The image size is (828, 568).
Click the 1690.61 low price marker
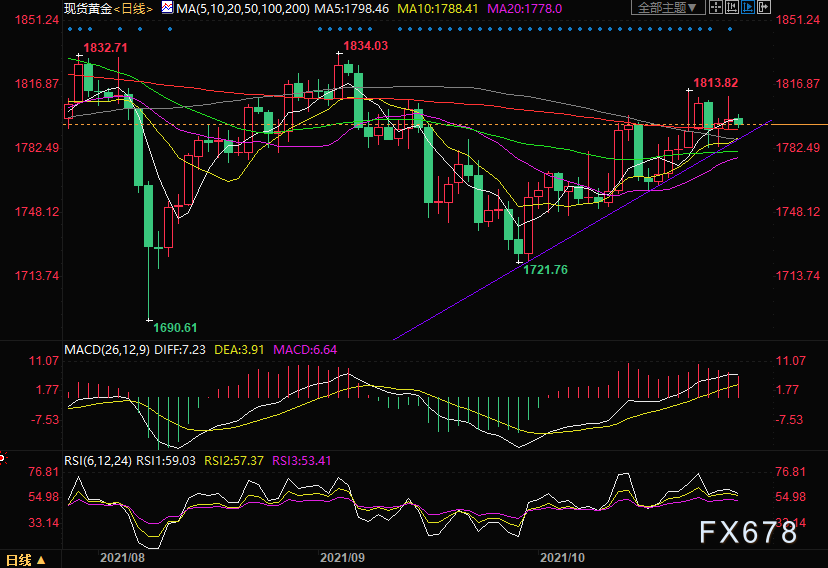pyautogui.click(x=175, y=328)
